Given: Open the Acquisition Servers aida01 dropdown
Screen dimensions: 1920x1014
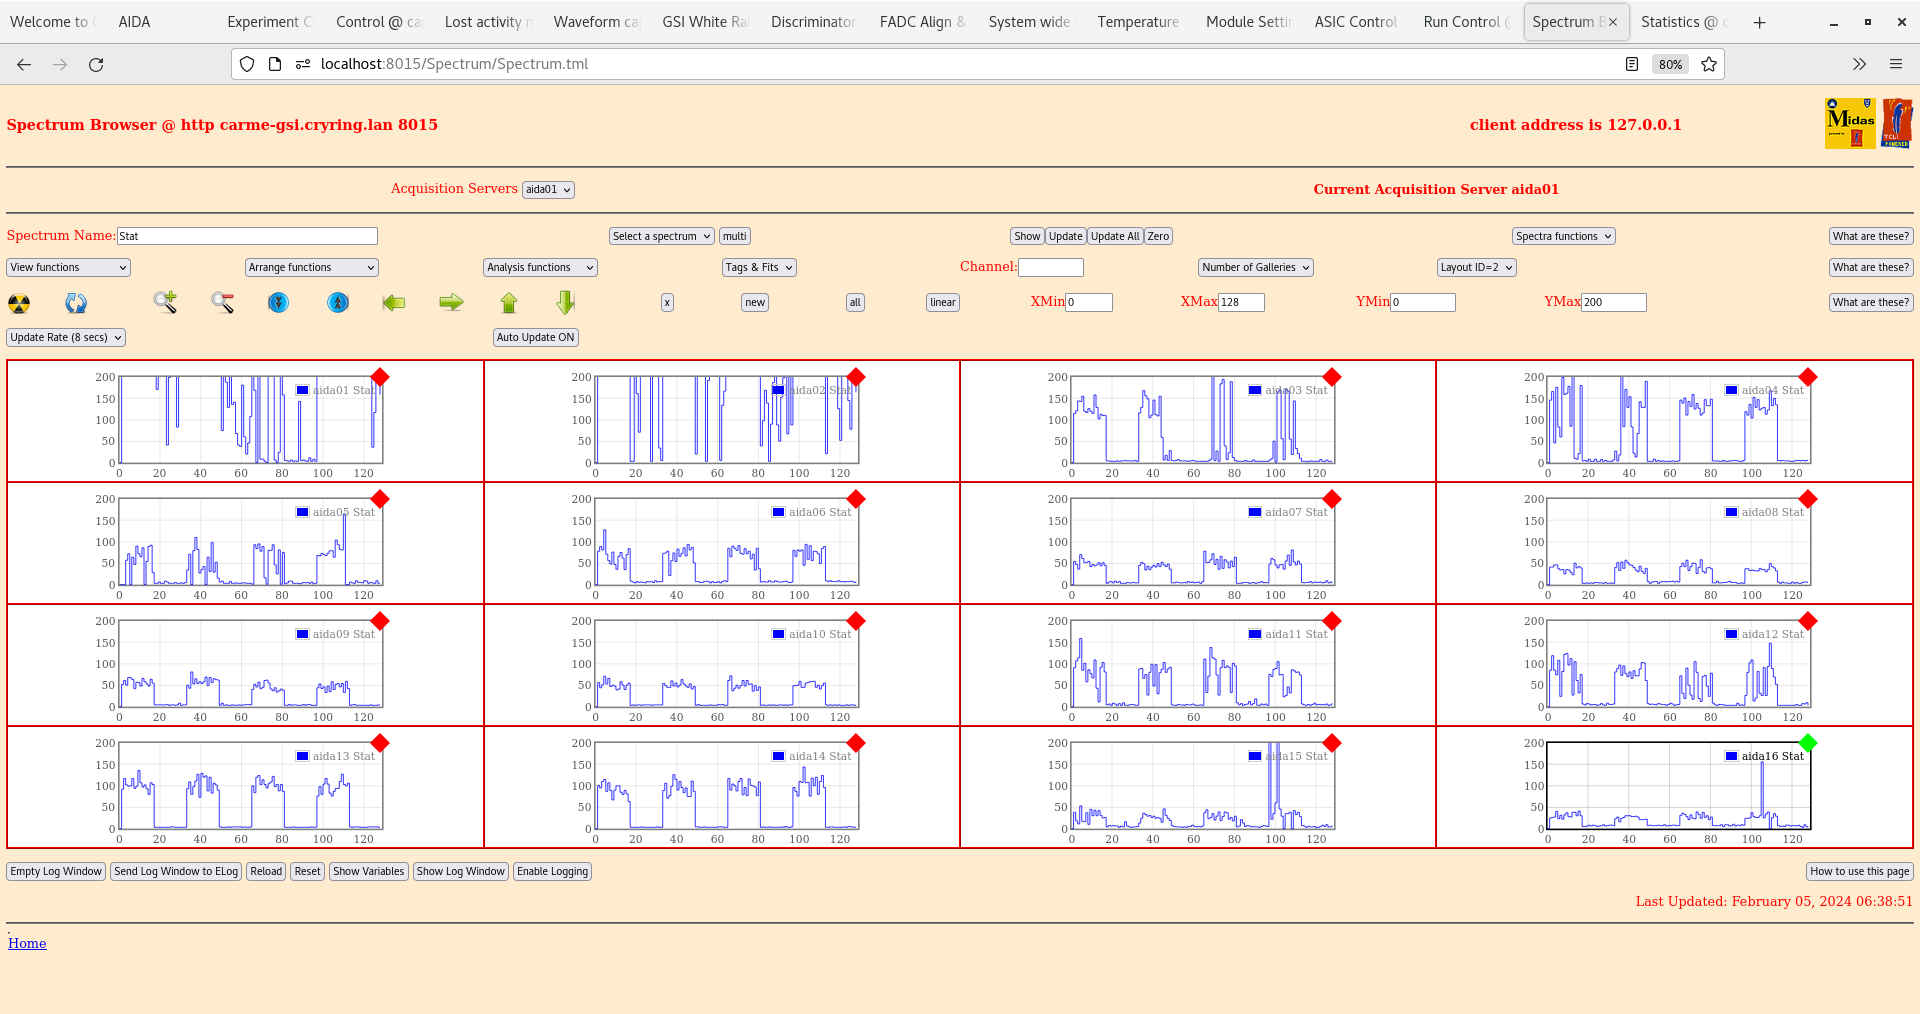Looking at the screenshot, I should (x=548, y=190).
